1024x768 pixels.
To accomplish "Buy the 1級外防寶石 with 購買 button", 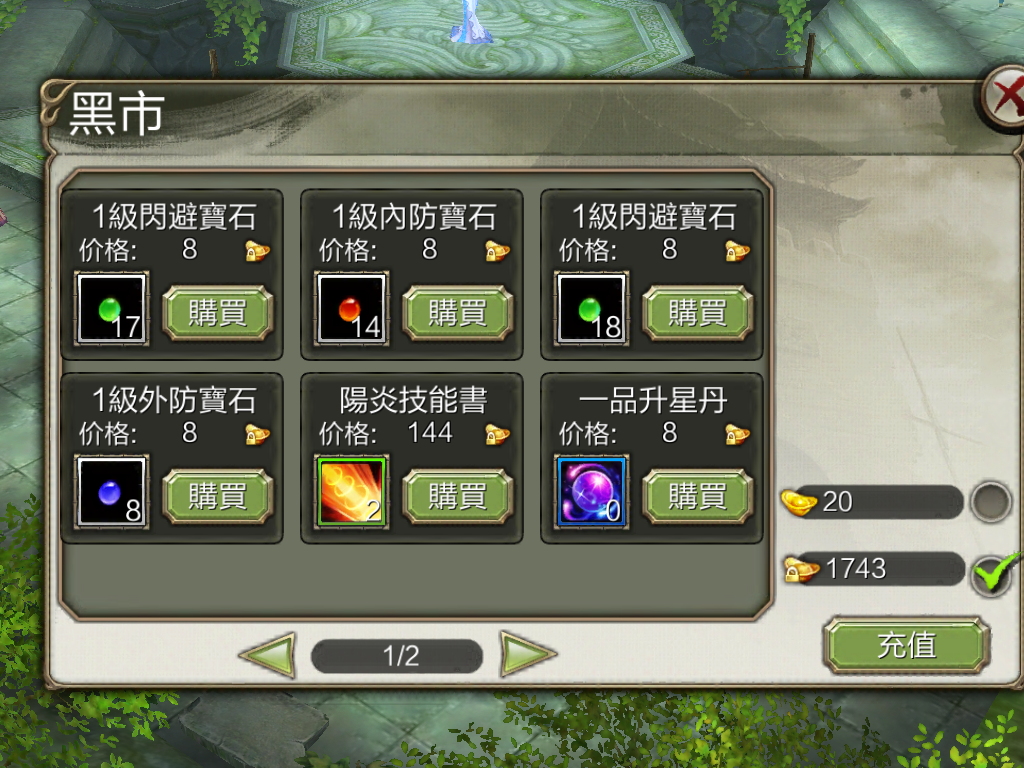I will tap(217, 496).
